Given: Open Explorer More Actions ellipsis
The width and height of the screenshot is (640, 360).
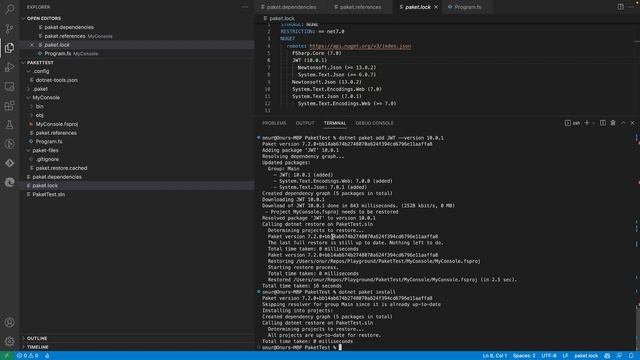Looking at the screenshot, I should pos(245,7).
